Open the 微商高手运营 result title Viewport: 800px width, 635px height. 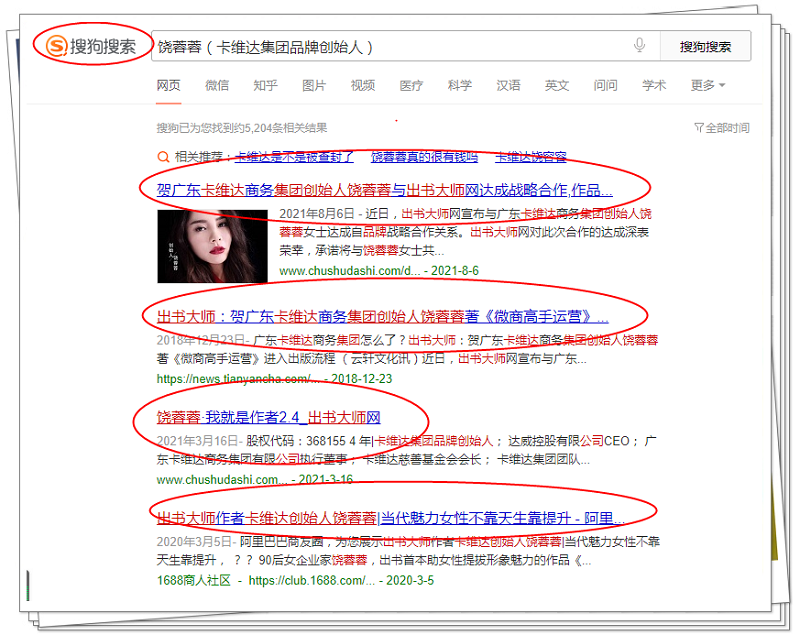pos(383,317)
